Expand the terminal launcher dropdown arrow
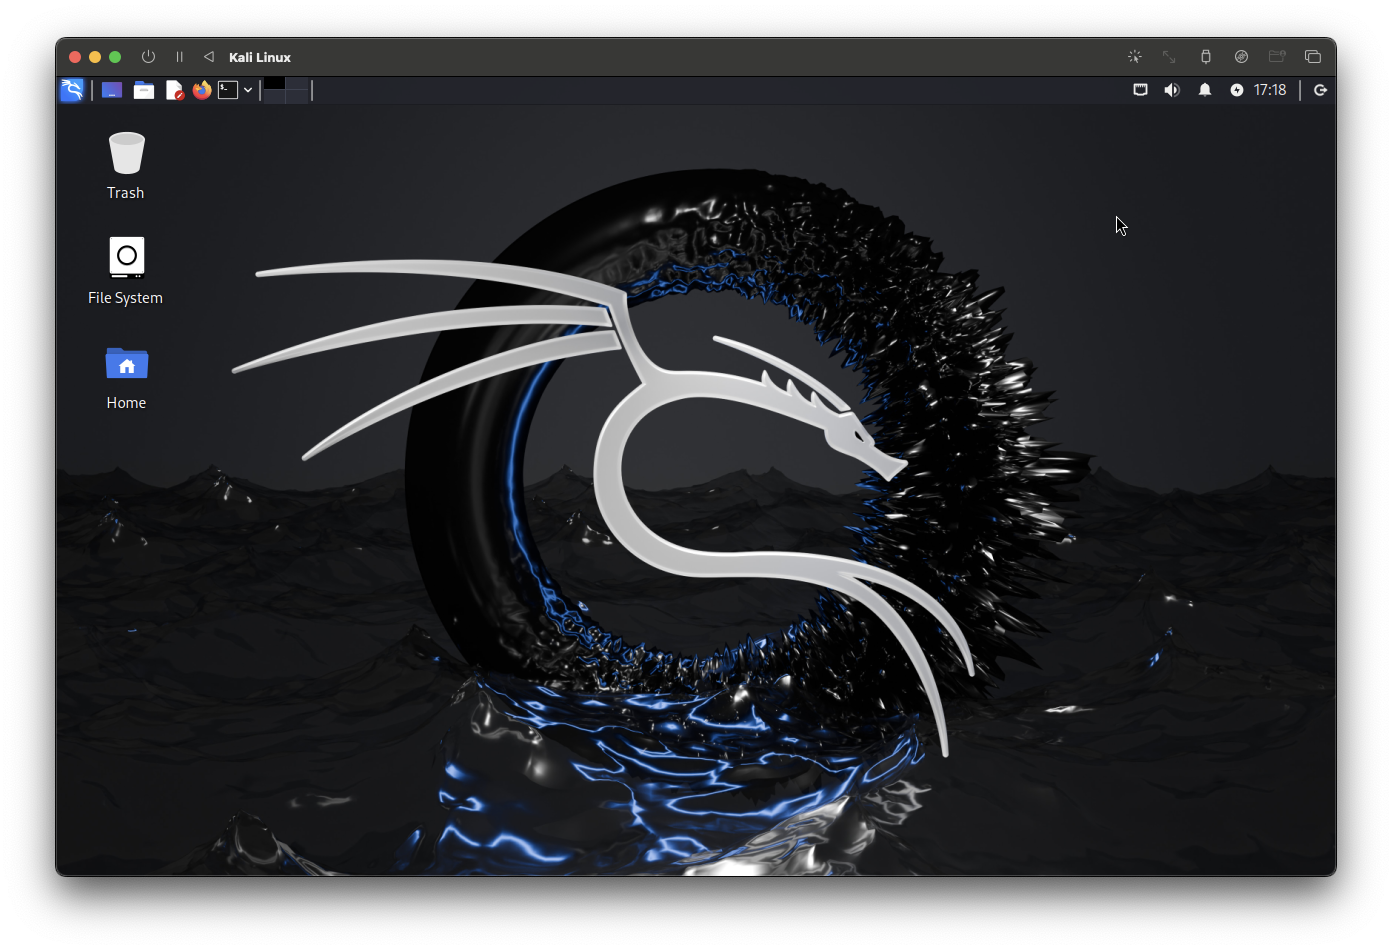1392x950 pixels. pos(248,90)
